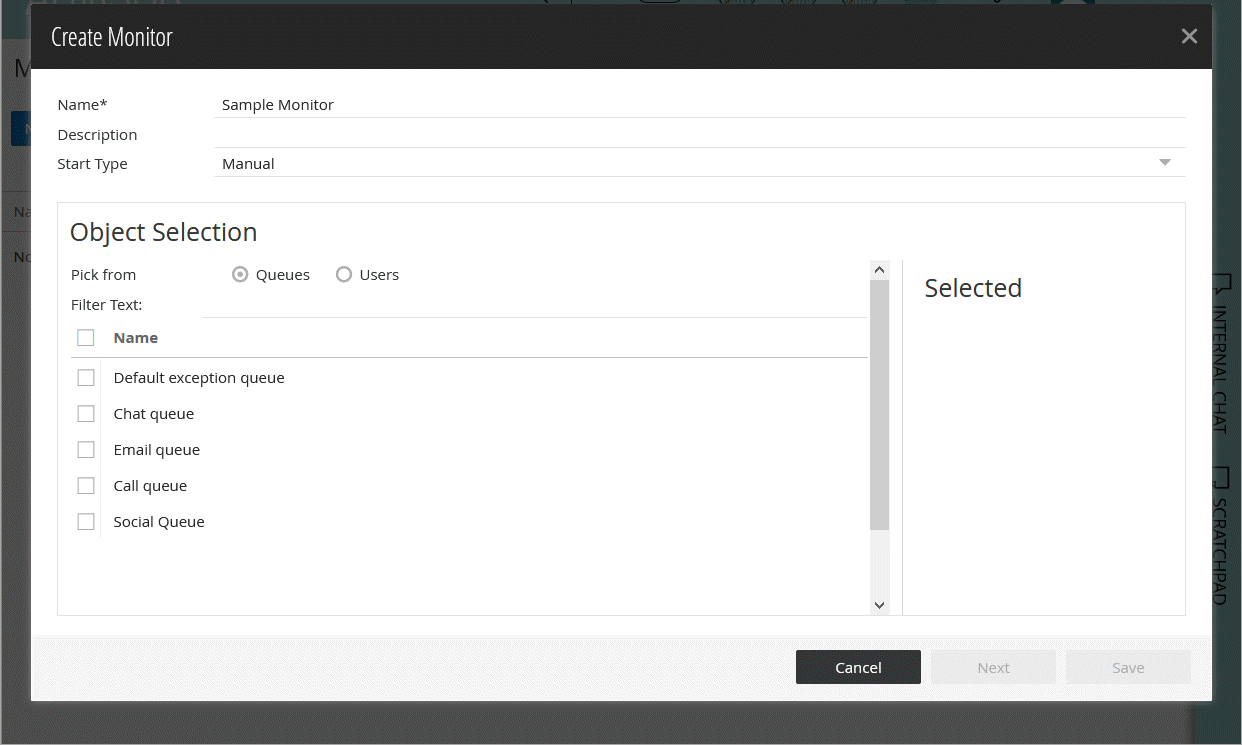The height and width of the screenshot is (745, 1242).
Task: Click the Name field containing Sample Monitor
Action: (x=700, y=104)
